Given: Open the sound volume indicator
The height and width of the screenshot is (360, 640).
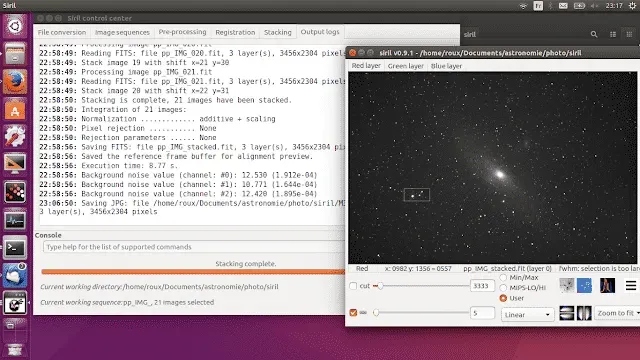Looking at the screenshot, I should [595, 6].
